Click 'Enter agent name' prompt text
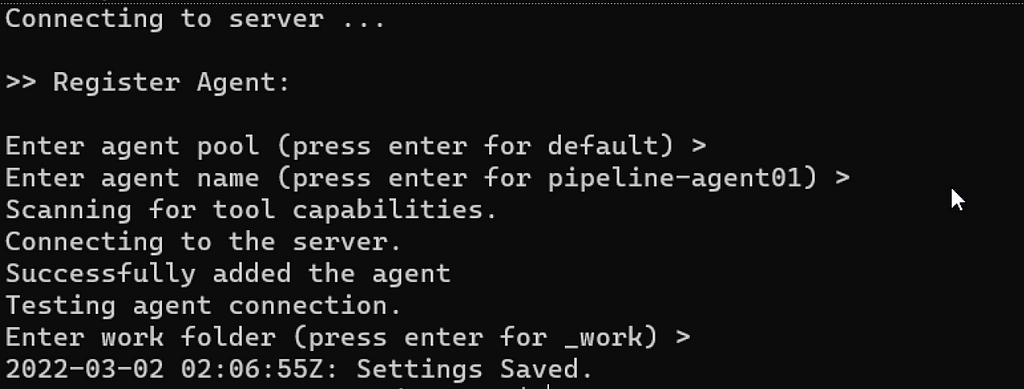The width and height of the screenshot is (1024, 389). [132, 178]
